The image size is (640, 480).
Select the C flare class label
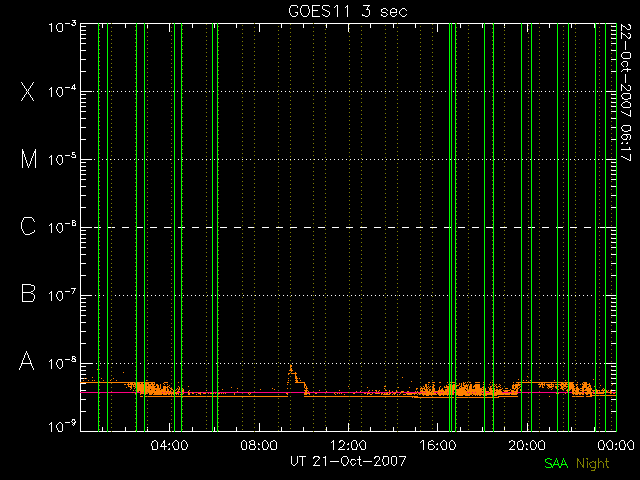28,226
